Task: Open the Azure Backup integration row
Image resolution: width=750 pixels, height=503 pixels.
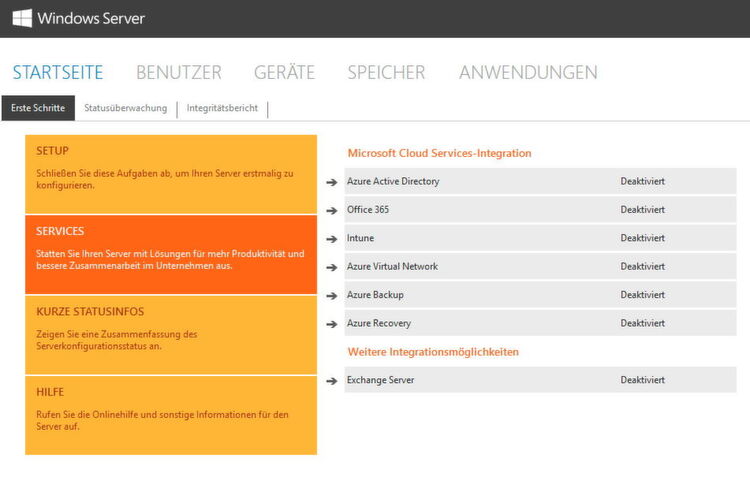Action: (540, 295)
